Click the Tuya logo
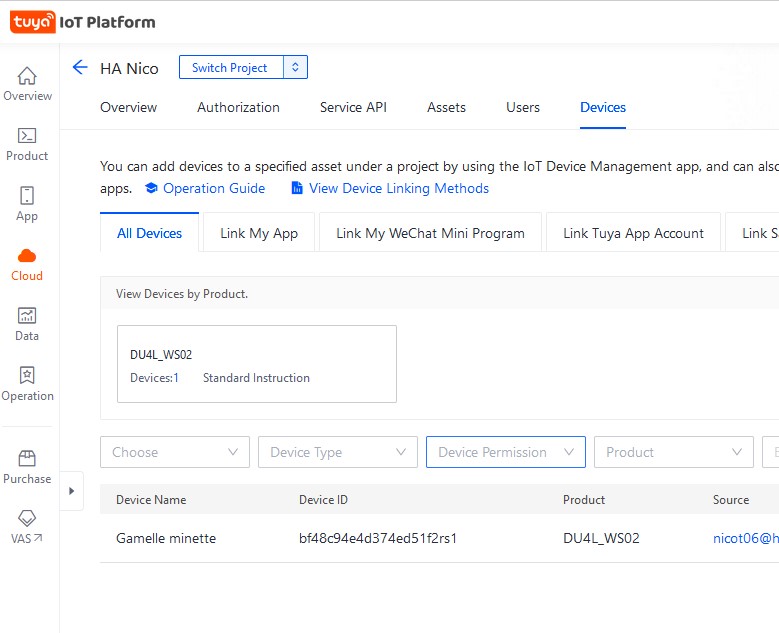 coord(33,22)
